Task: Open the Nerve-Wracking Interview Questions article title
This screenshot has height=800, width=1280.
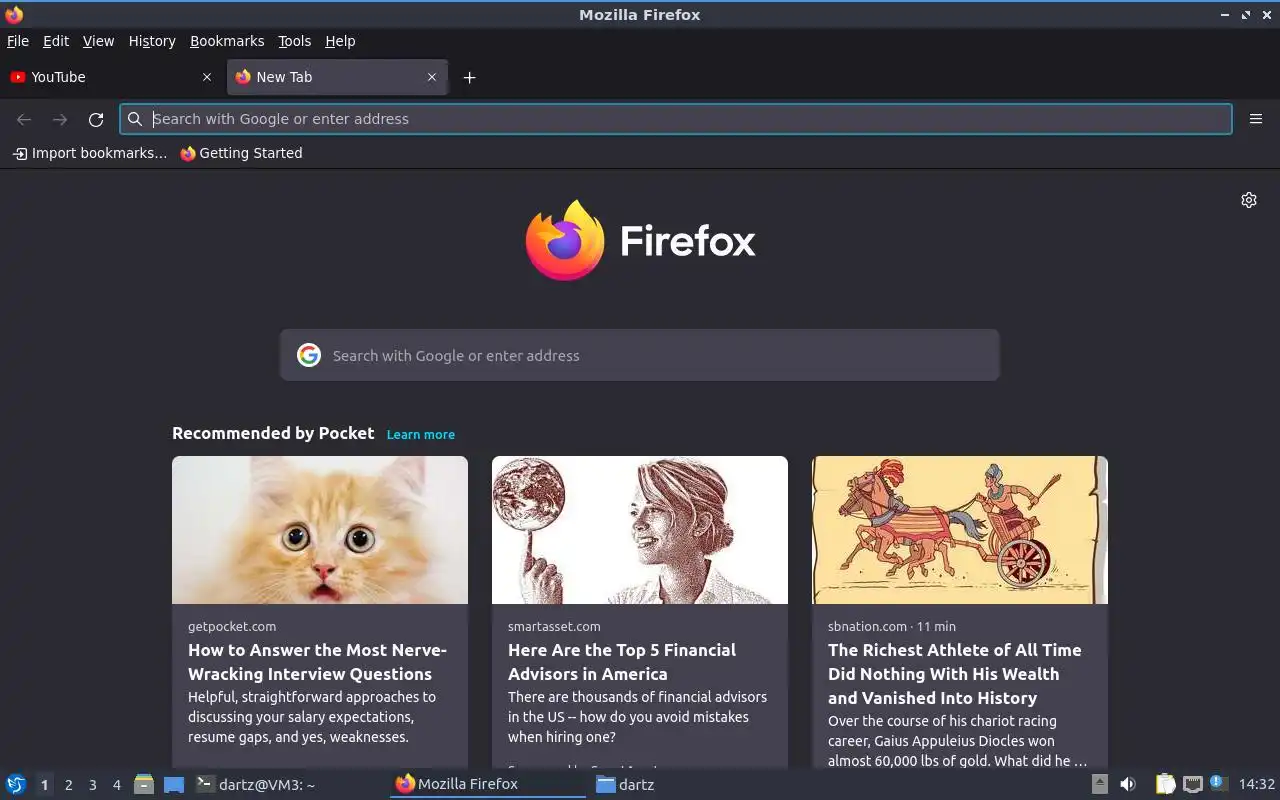Action: pos(317,662)
